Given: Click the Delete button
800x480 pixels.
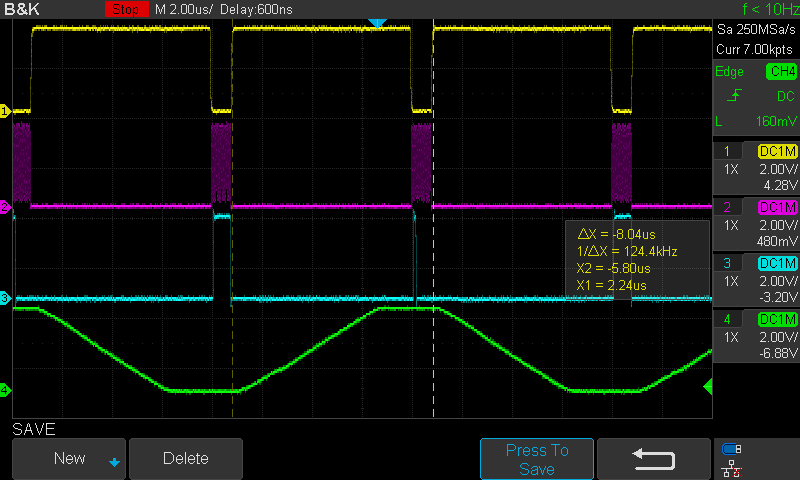Looking at the screenshot, I should (x=186, y=458).
